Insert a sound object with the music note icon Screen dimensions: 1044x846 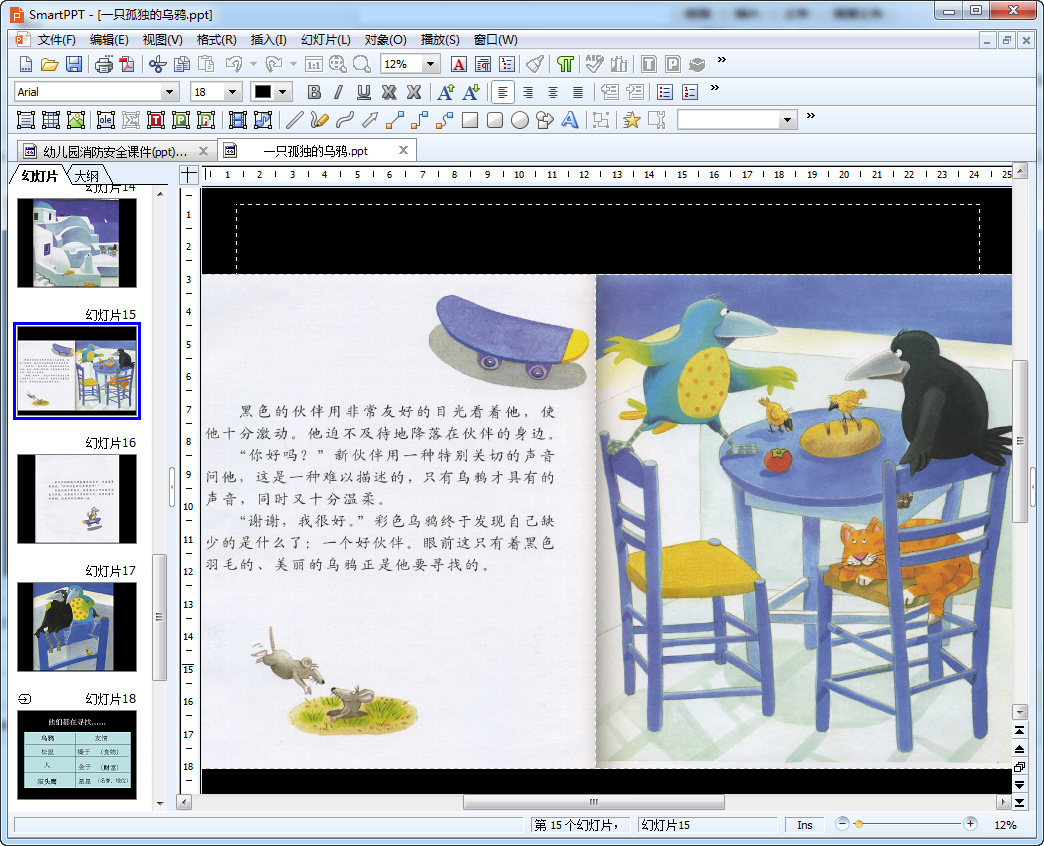pyautogui.click(x=263, y=120)
